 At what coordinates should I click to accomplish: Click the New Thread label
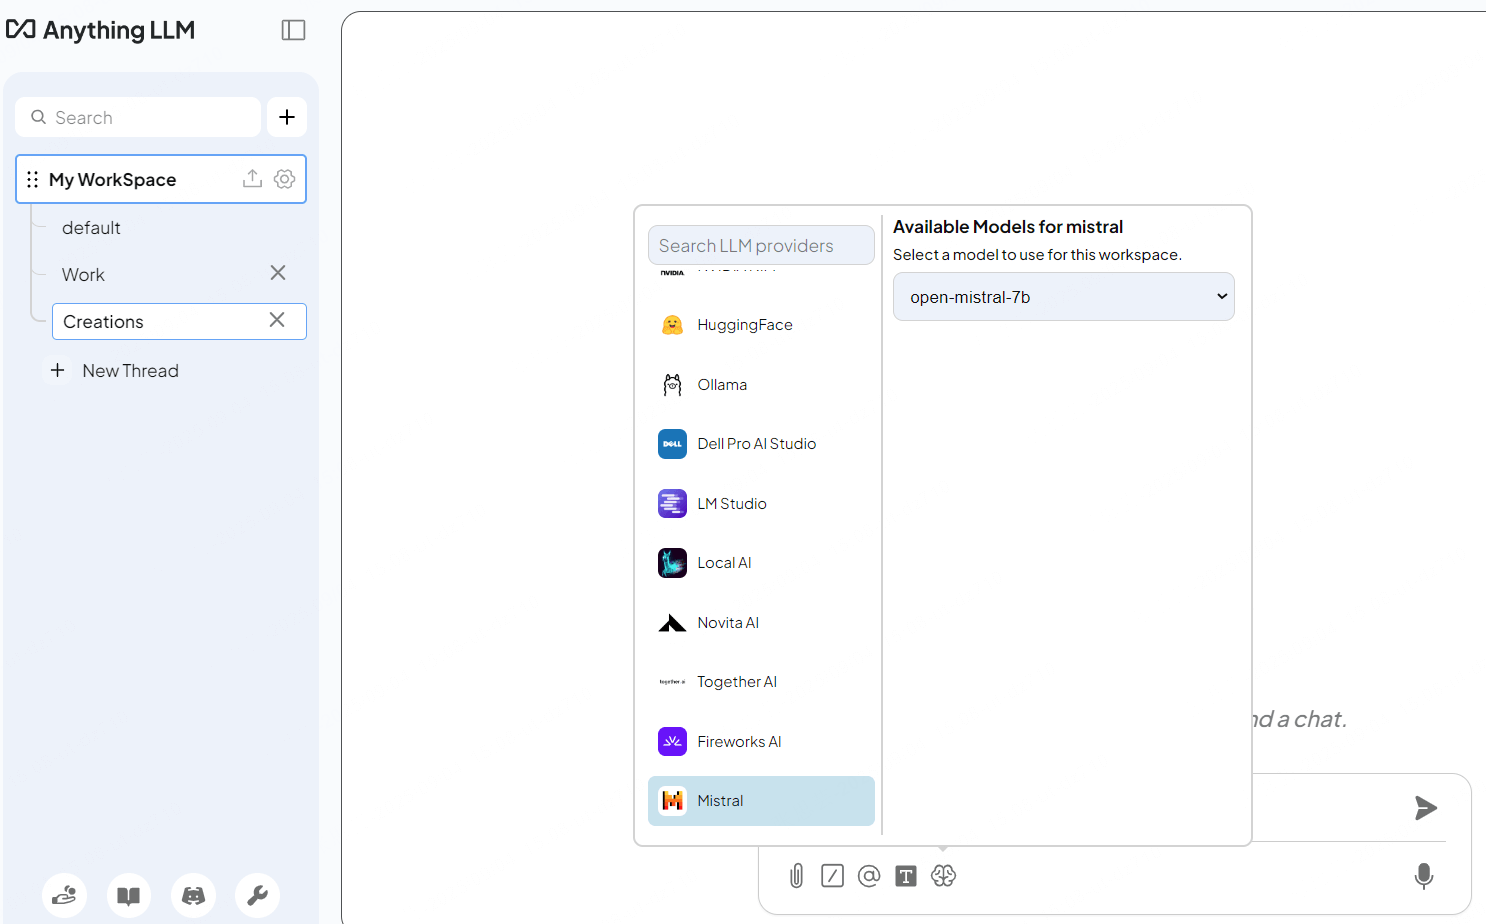pyautogui.click(x=131, y=371)
